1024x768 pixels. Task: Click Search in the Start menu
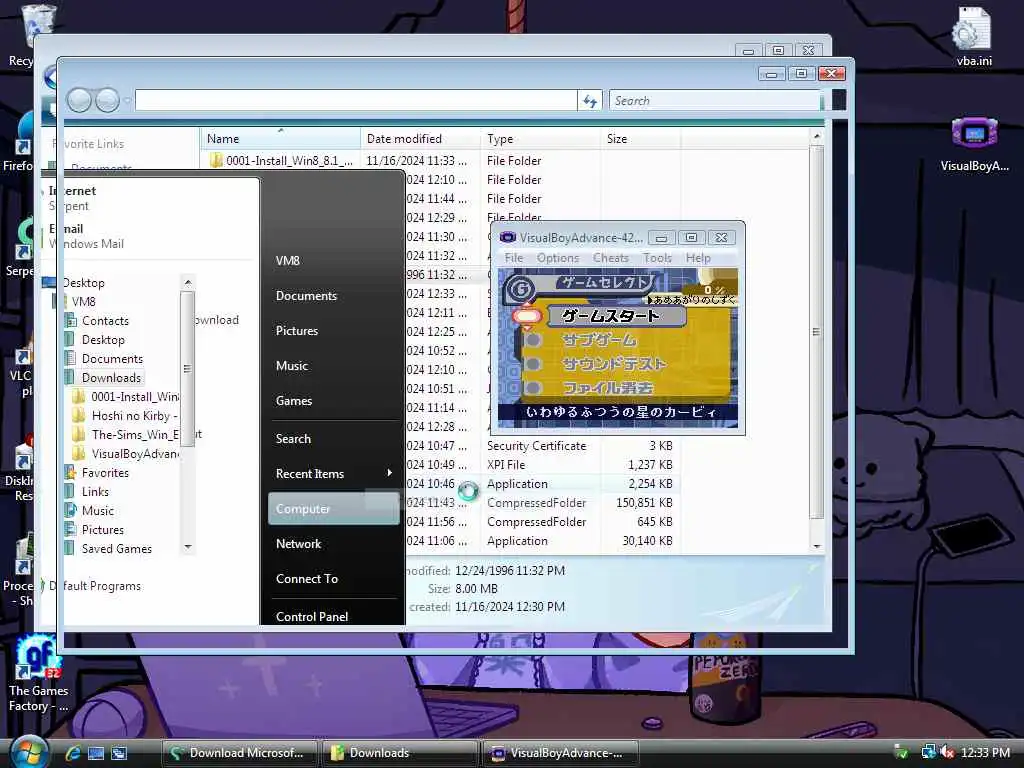point(293,439)
